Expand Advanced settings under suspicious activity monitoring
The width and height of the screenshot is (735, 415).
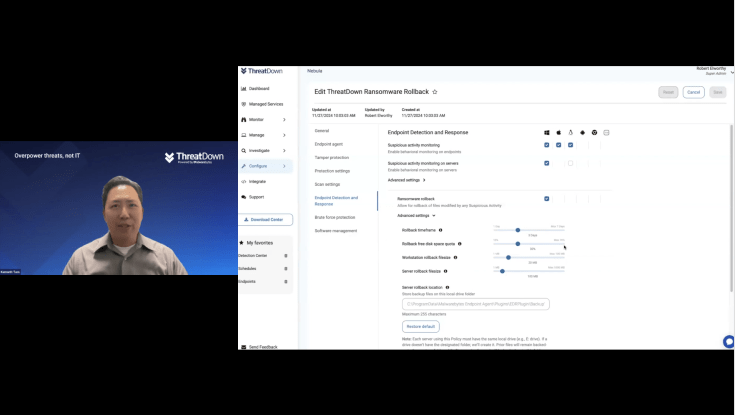[406, 180]
